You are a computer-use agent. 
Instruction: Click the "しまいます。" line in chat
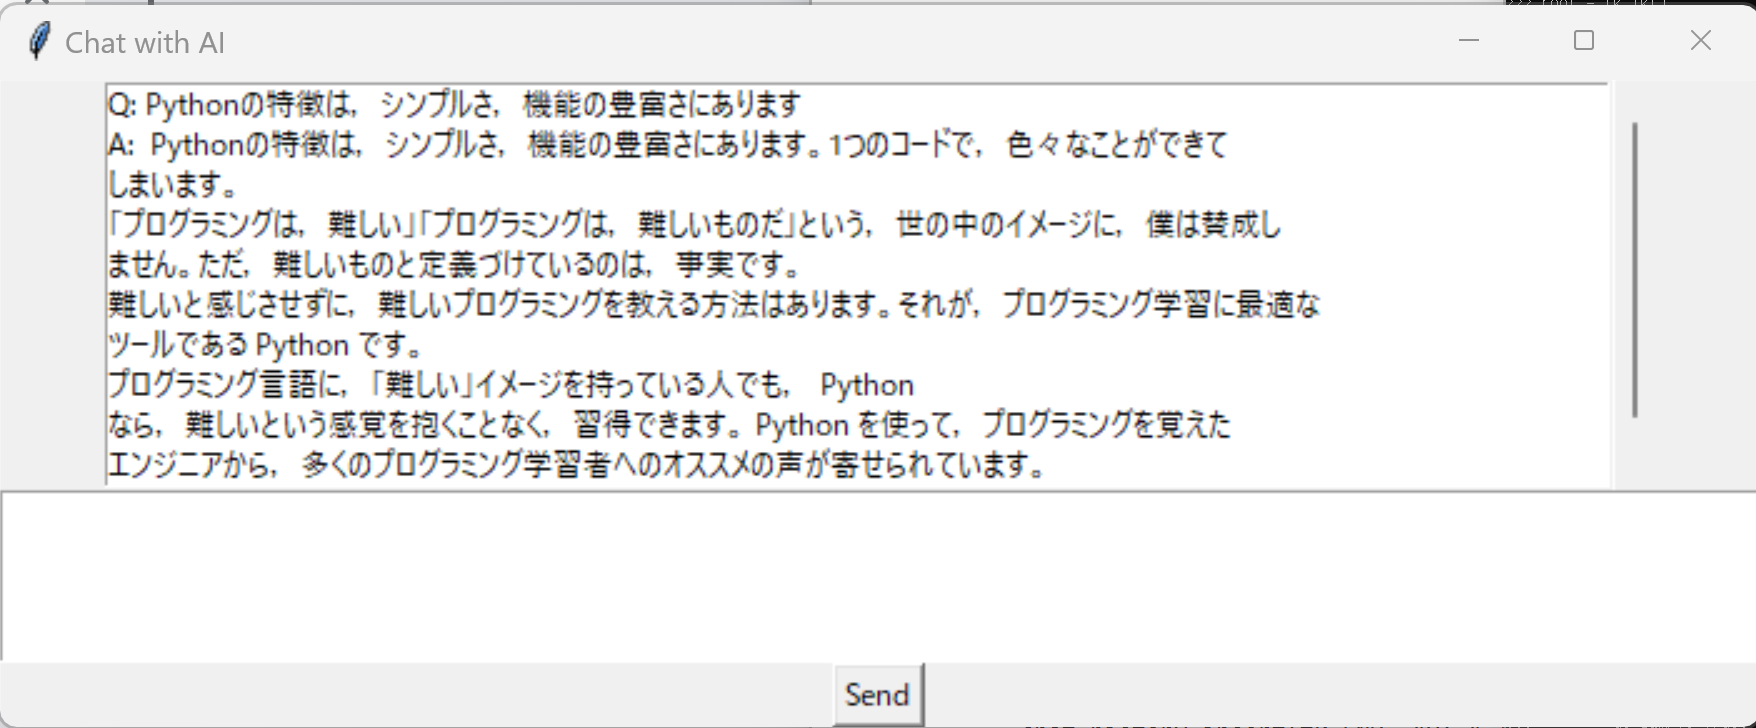[172, 185]
